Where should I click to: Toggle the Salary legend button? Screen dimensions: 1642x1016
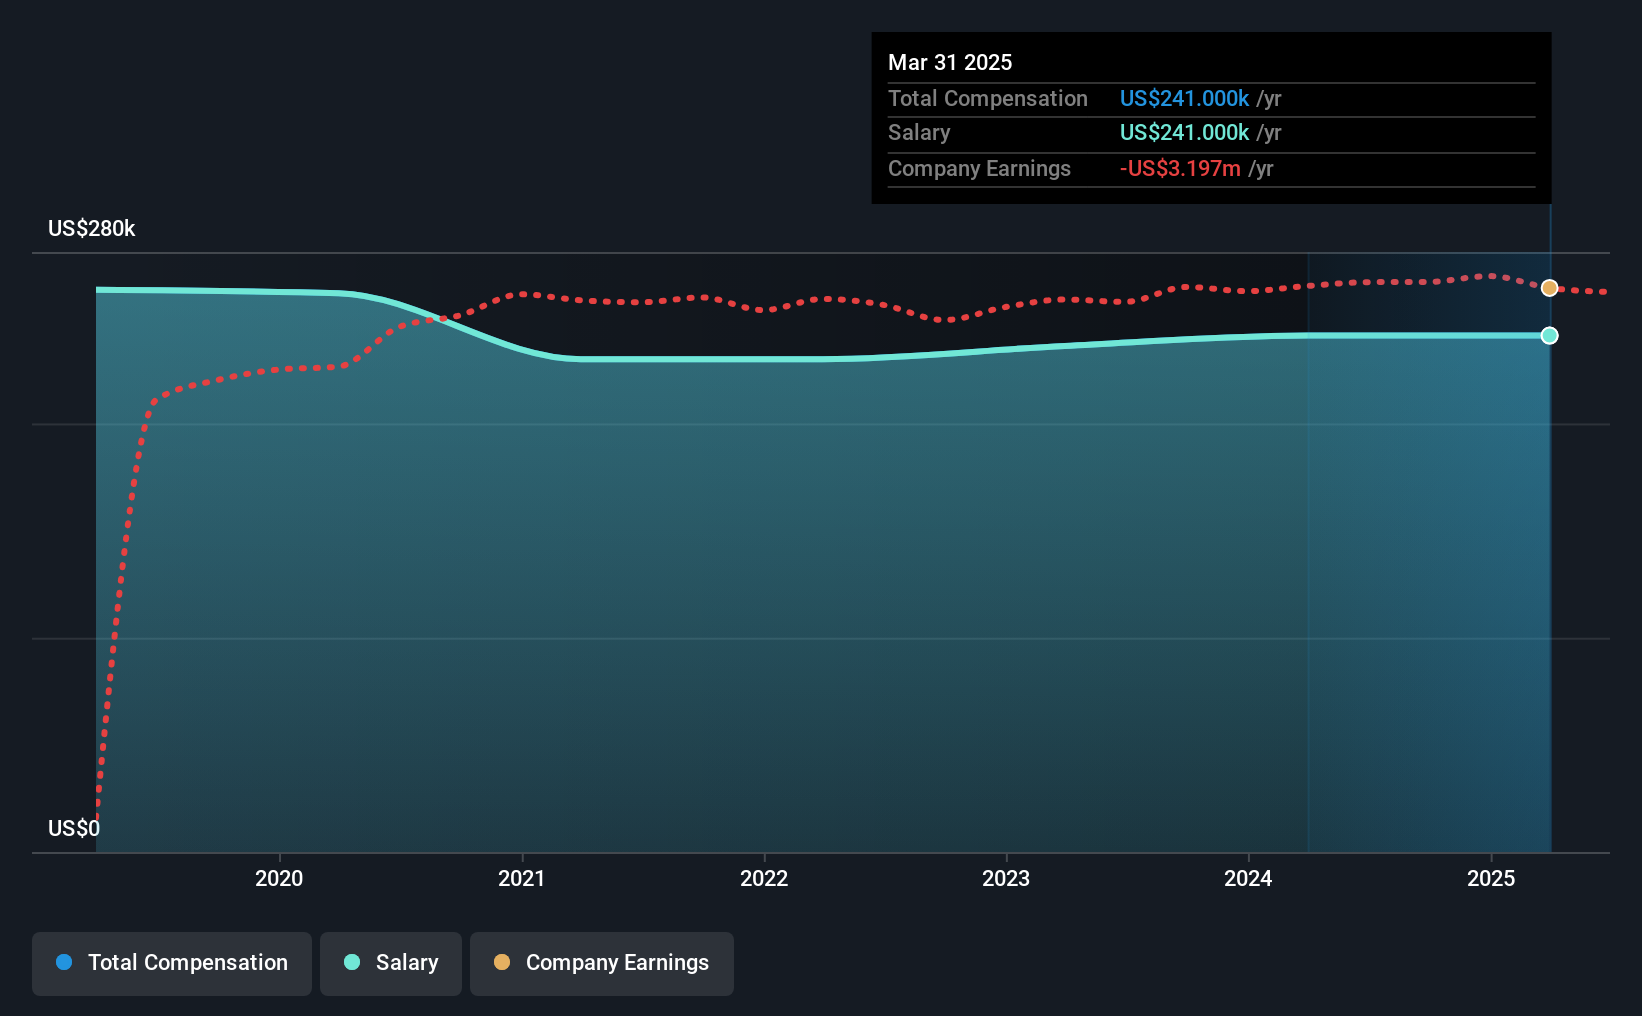coord(390,963)
